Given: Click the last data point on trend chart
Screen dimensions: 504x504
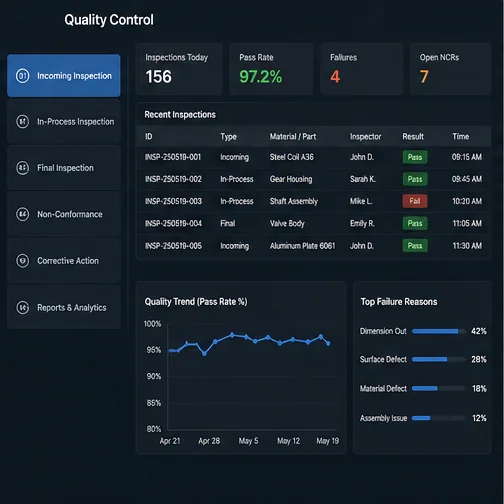Looking at the screenshot, I should coord(328,343).
